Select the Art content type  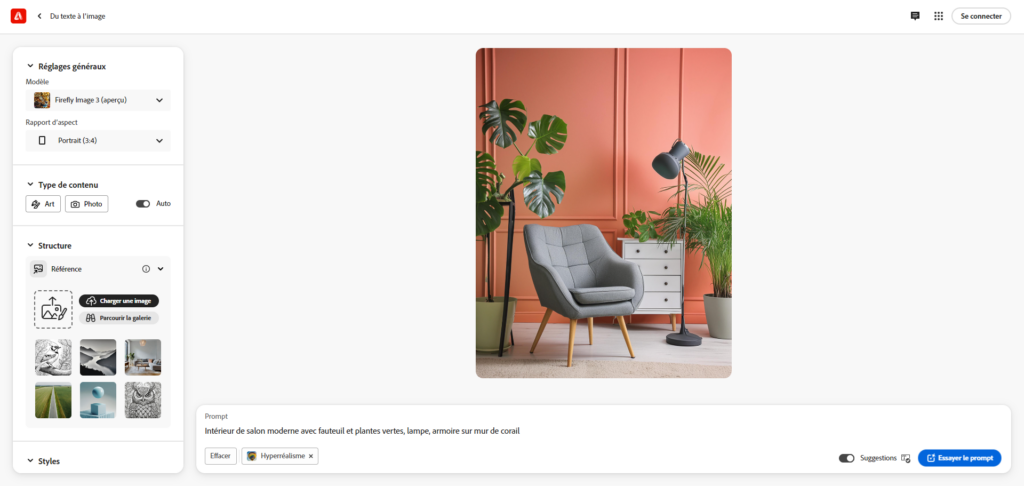coord(43,204)
